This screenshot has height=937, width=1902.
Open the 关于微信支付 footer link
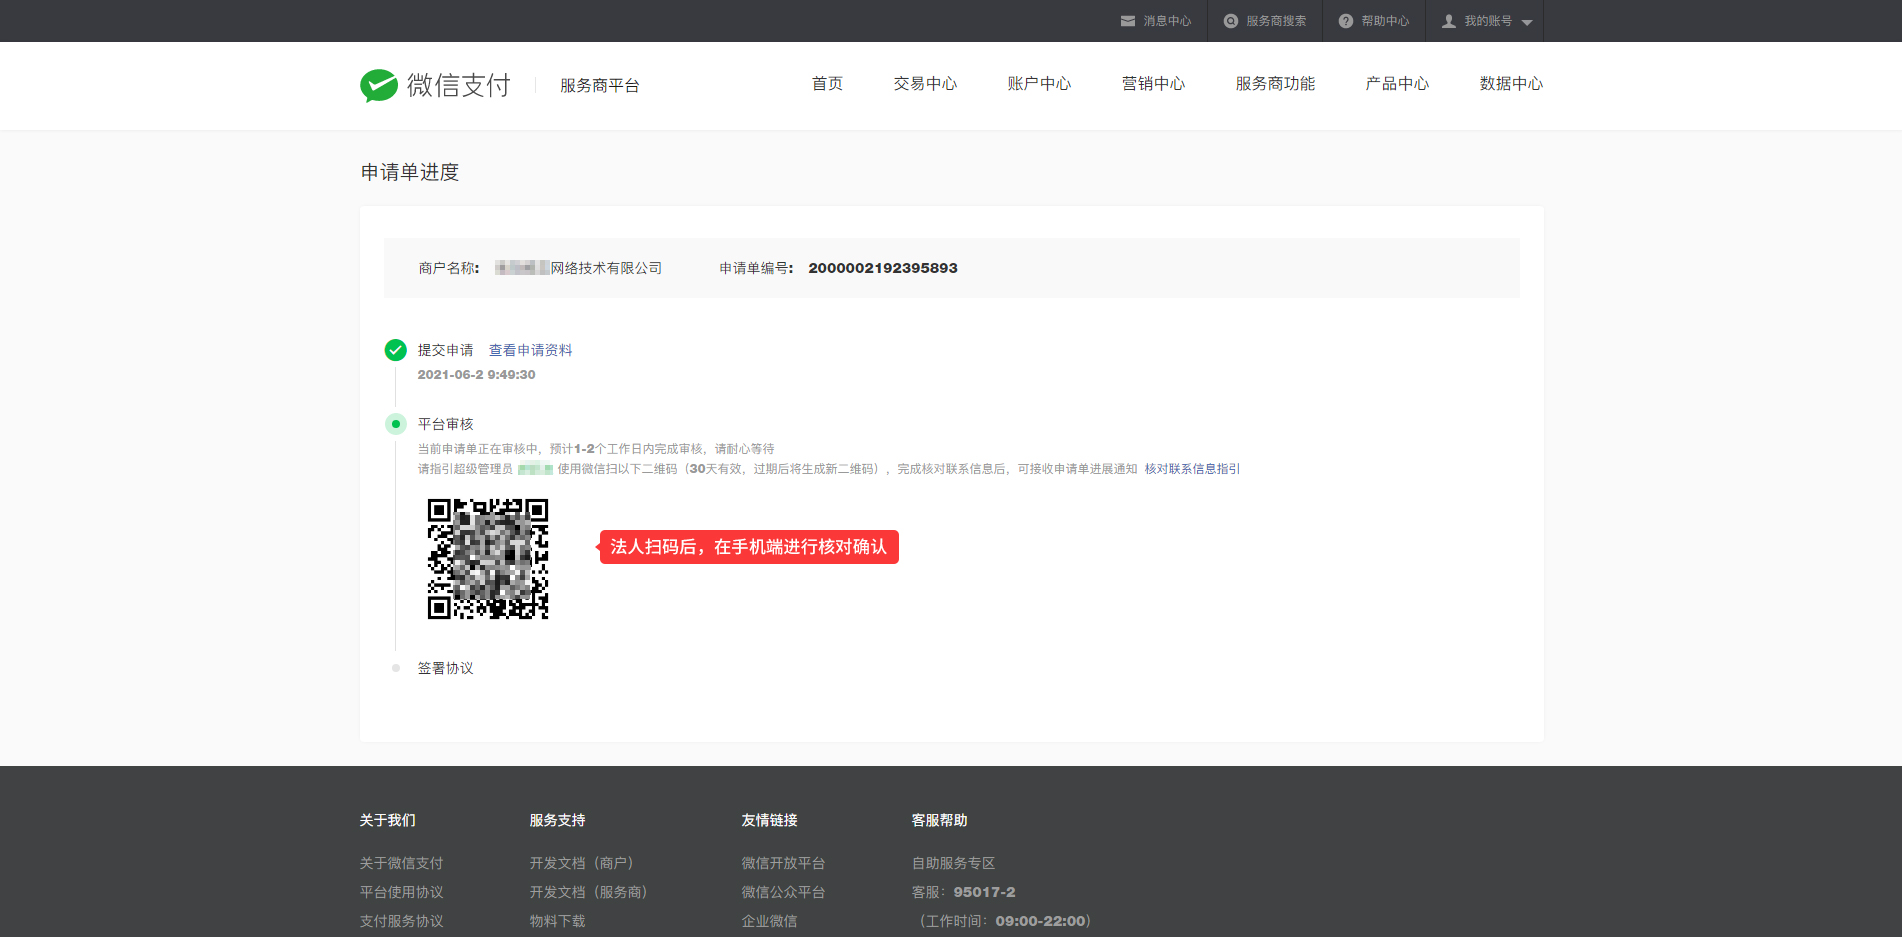coord(401,863)
